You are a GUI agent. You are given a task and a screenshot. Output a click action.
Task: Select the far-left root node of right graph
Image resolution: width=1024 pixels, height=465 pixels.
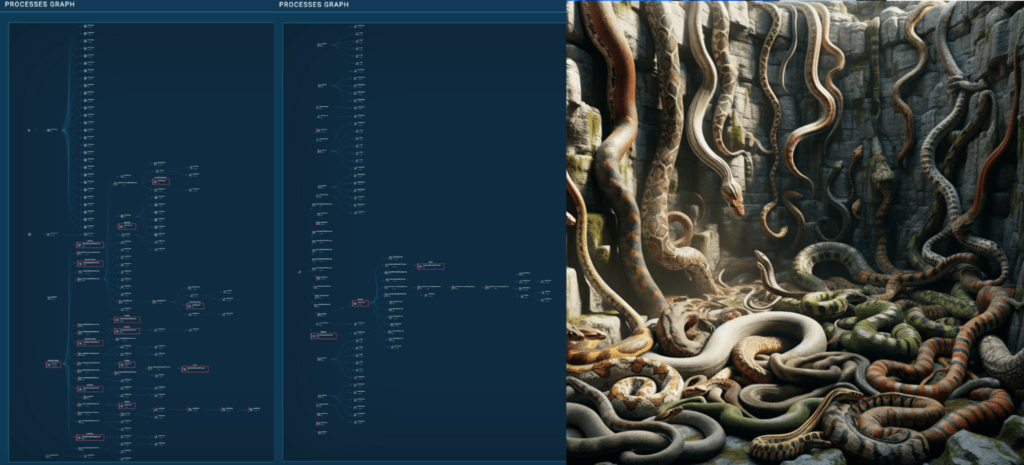[300, 271]
